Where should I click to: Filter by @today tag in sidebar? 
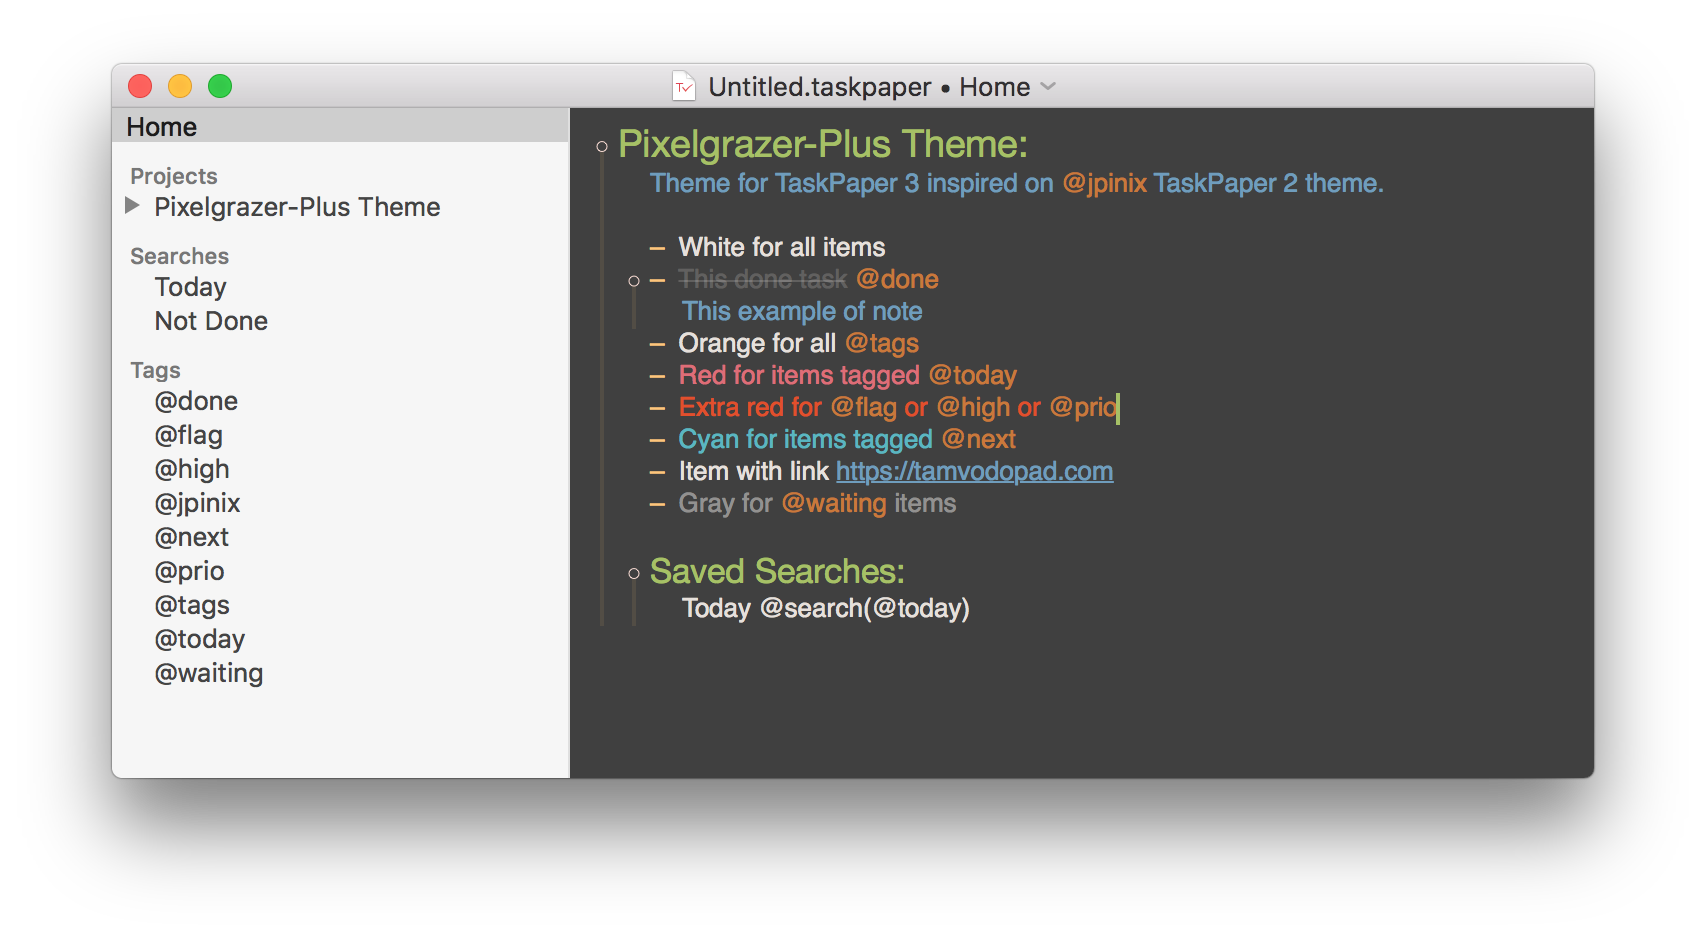[199, 639]
